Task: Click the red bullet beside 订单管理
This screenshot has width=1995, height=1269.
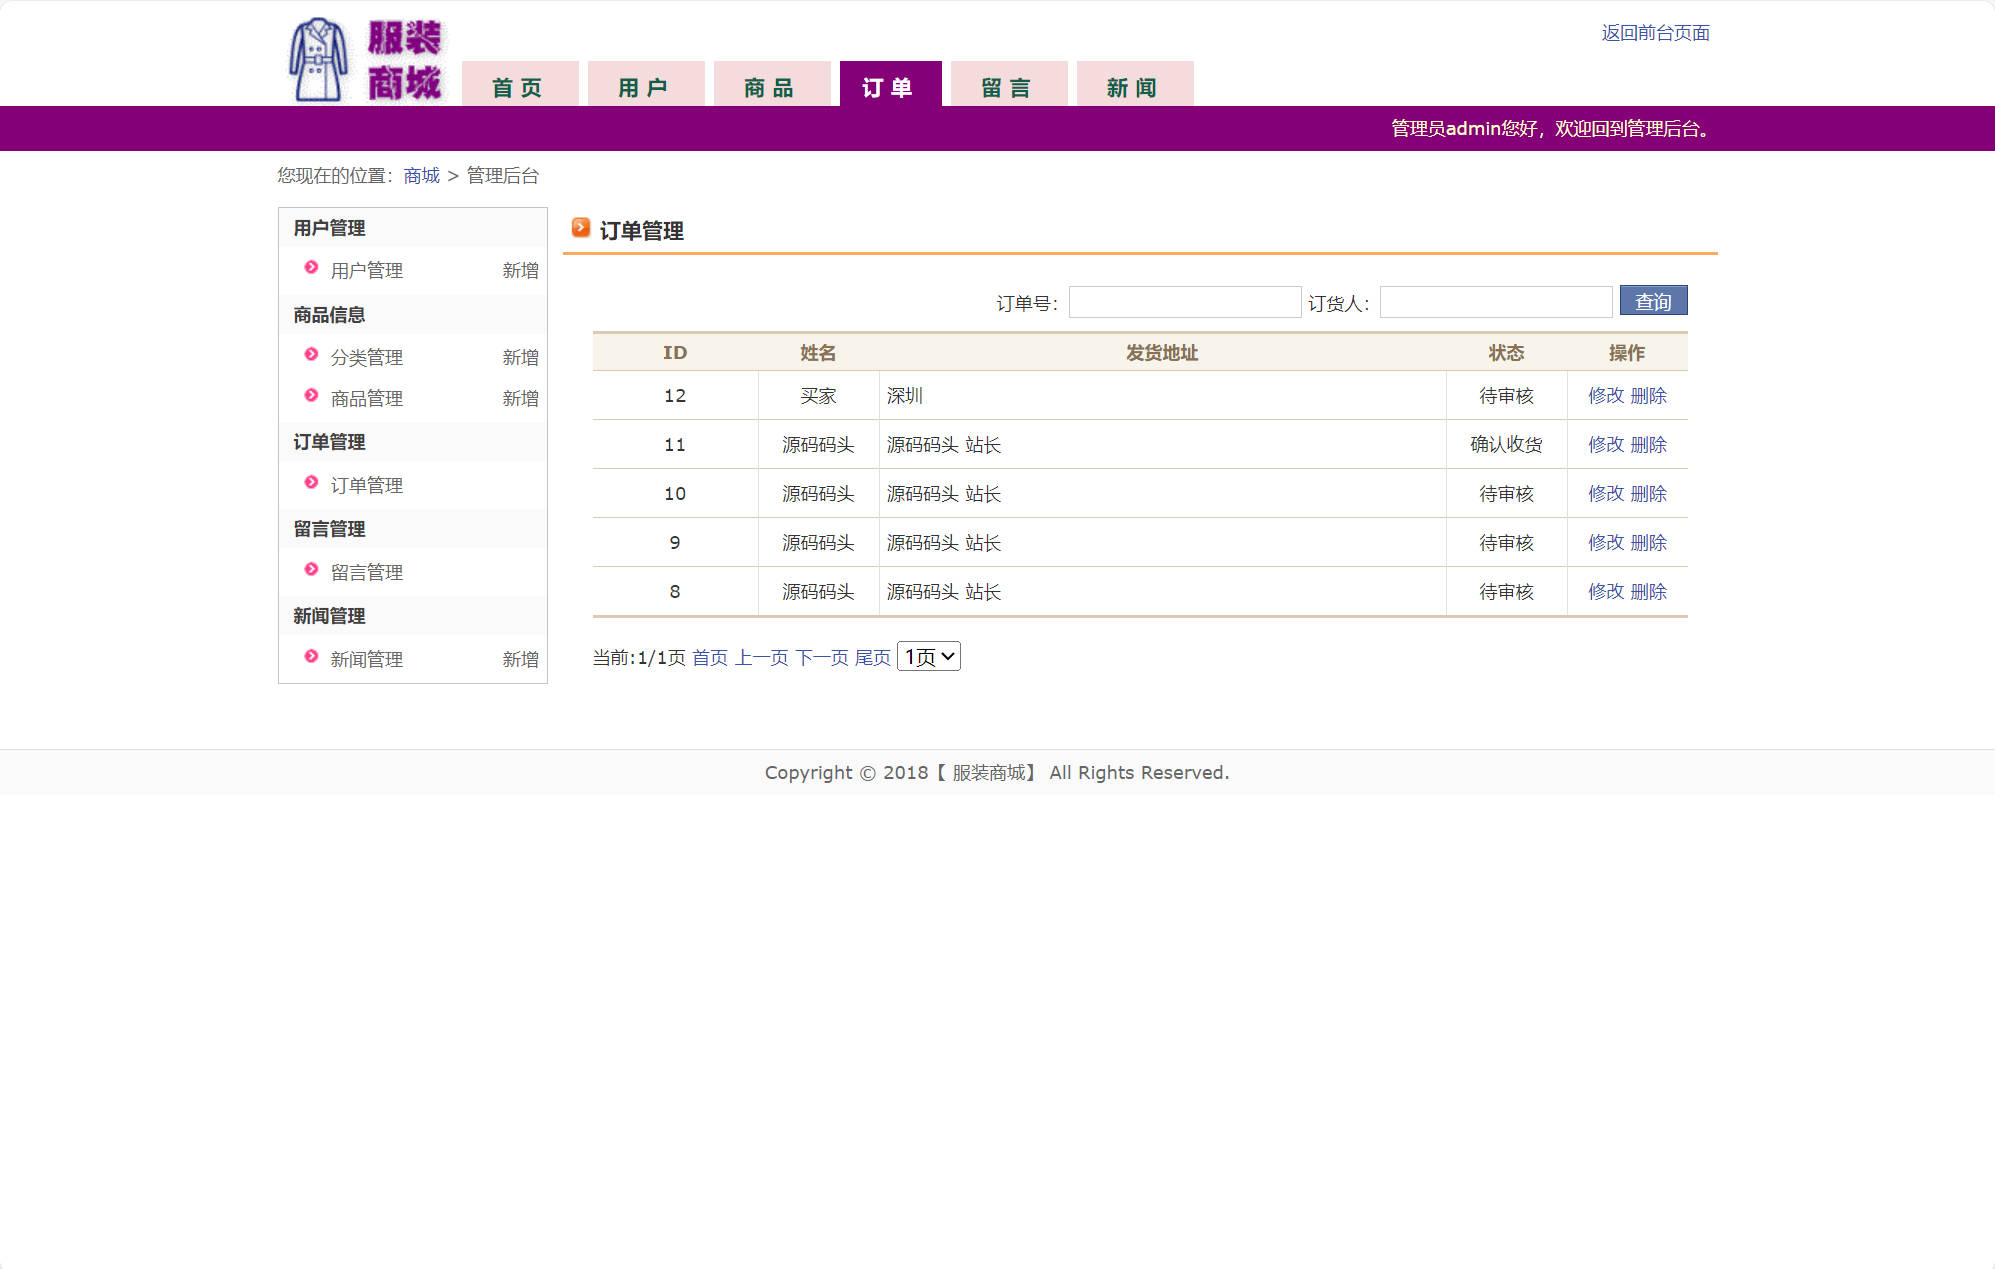Action: pyautogui.click(x=311, y=483)
